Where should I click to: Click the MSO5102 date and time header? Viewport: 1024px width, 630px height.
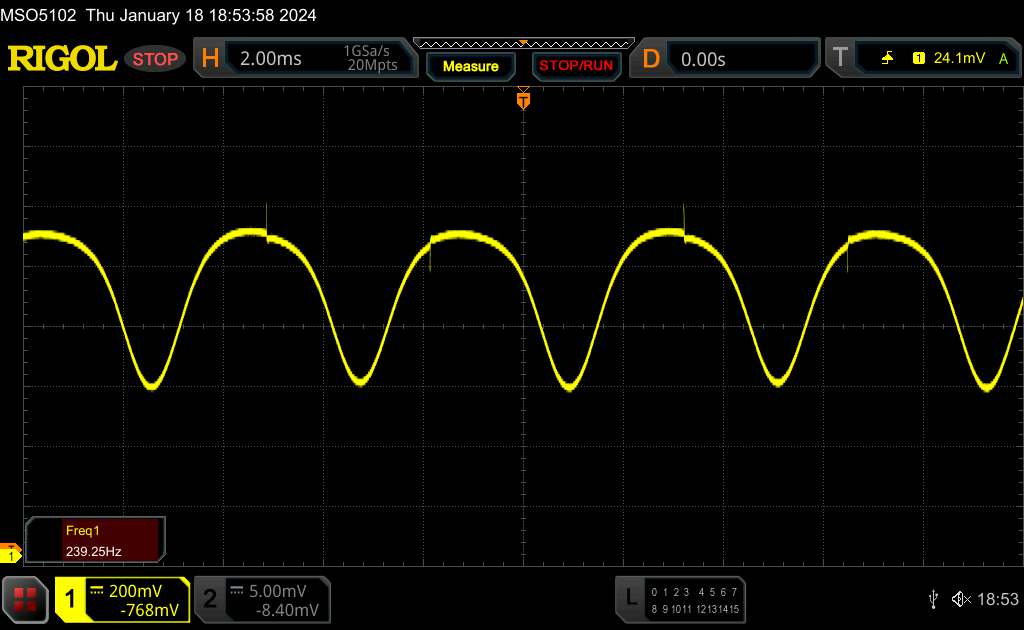159,15
